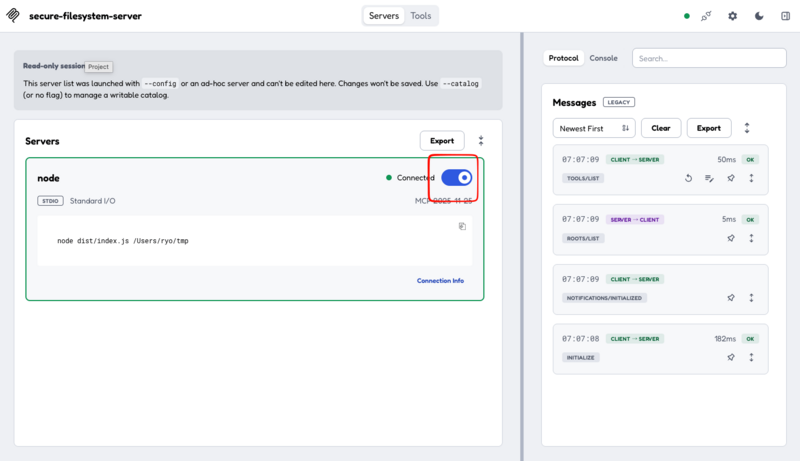Click the SERVER → CLIENT direction badge
Screen dimensions: 800x461
tap(635, 220)
